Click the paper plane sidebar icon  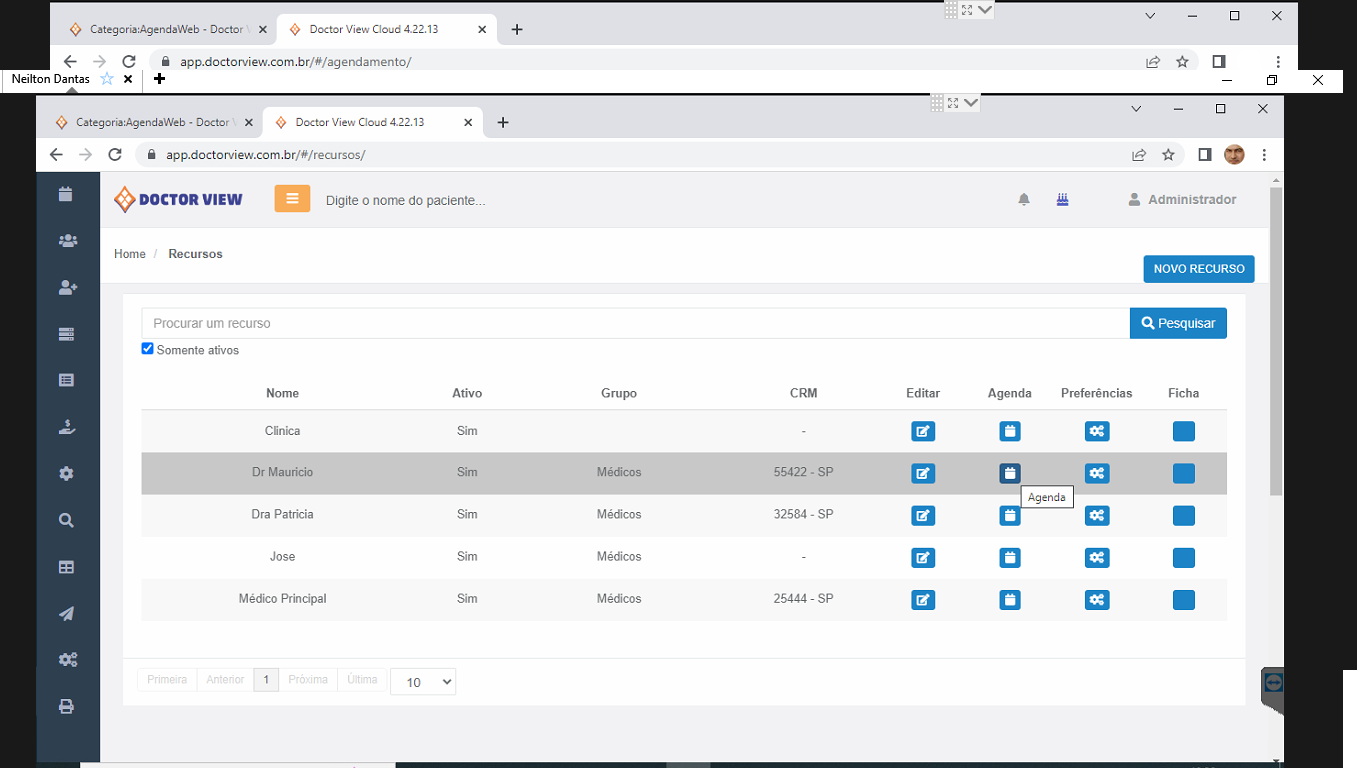67,614
